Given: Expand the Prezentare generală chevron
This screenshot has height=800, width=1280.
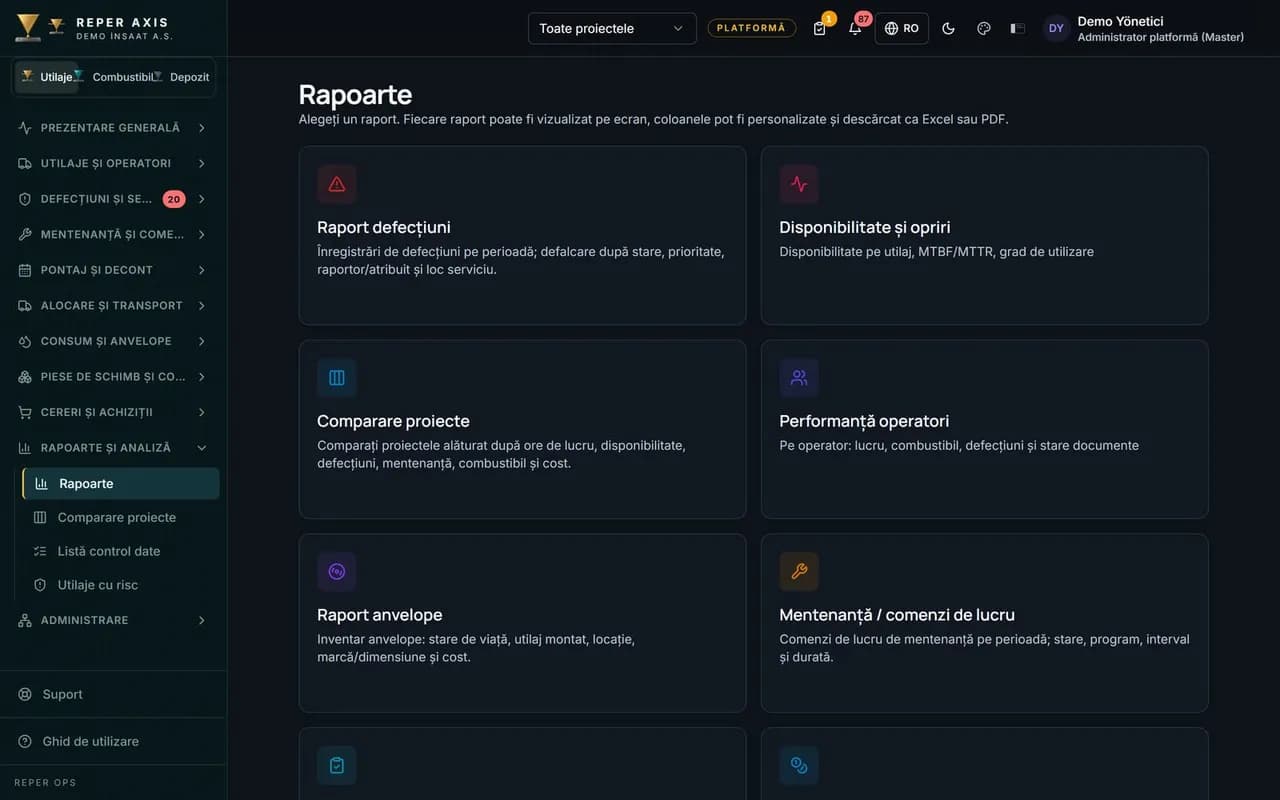Looking at the screenshot, I should click(202, 128).
